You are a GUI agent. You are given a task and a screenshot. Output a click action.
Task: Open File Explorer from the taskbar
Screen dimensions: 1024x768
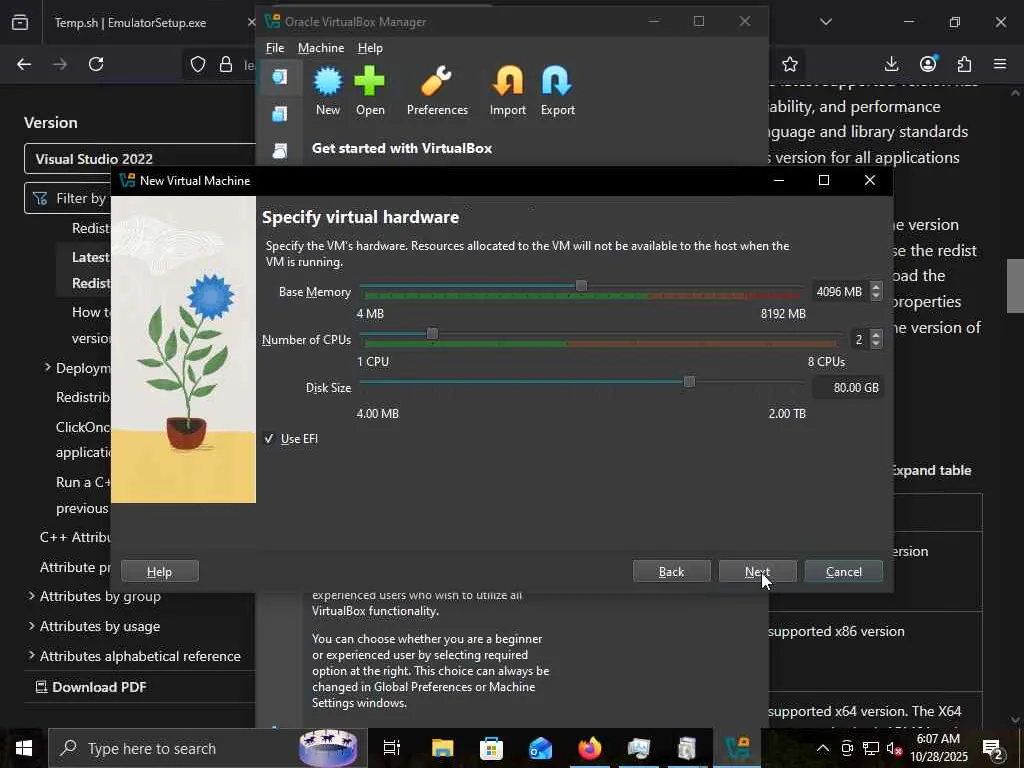click(x=442, y=748)
